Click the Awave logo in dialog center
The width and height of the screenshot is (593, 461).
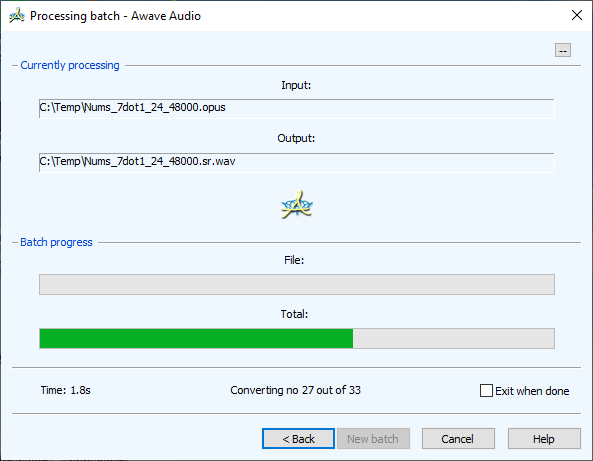[297, 205]
